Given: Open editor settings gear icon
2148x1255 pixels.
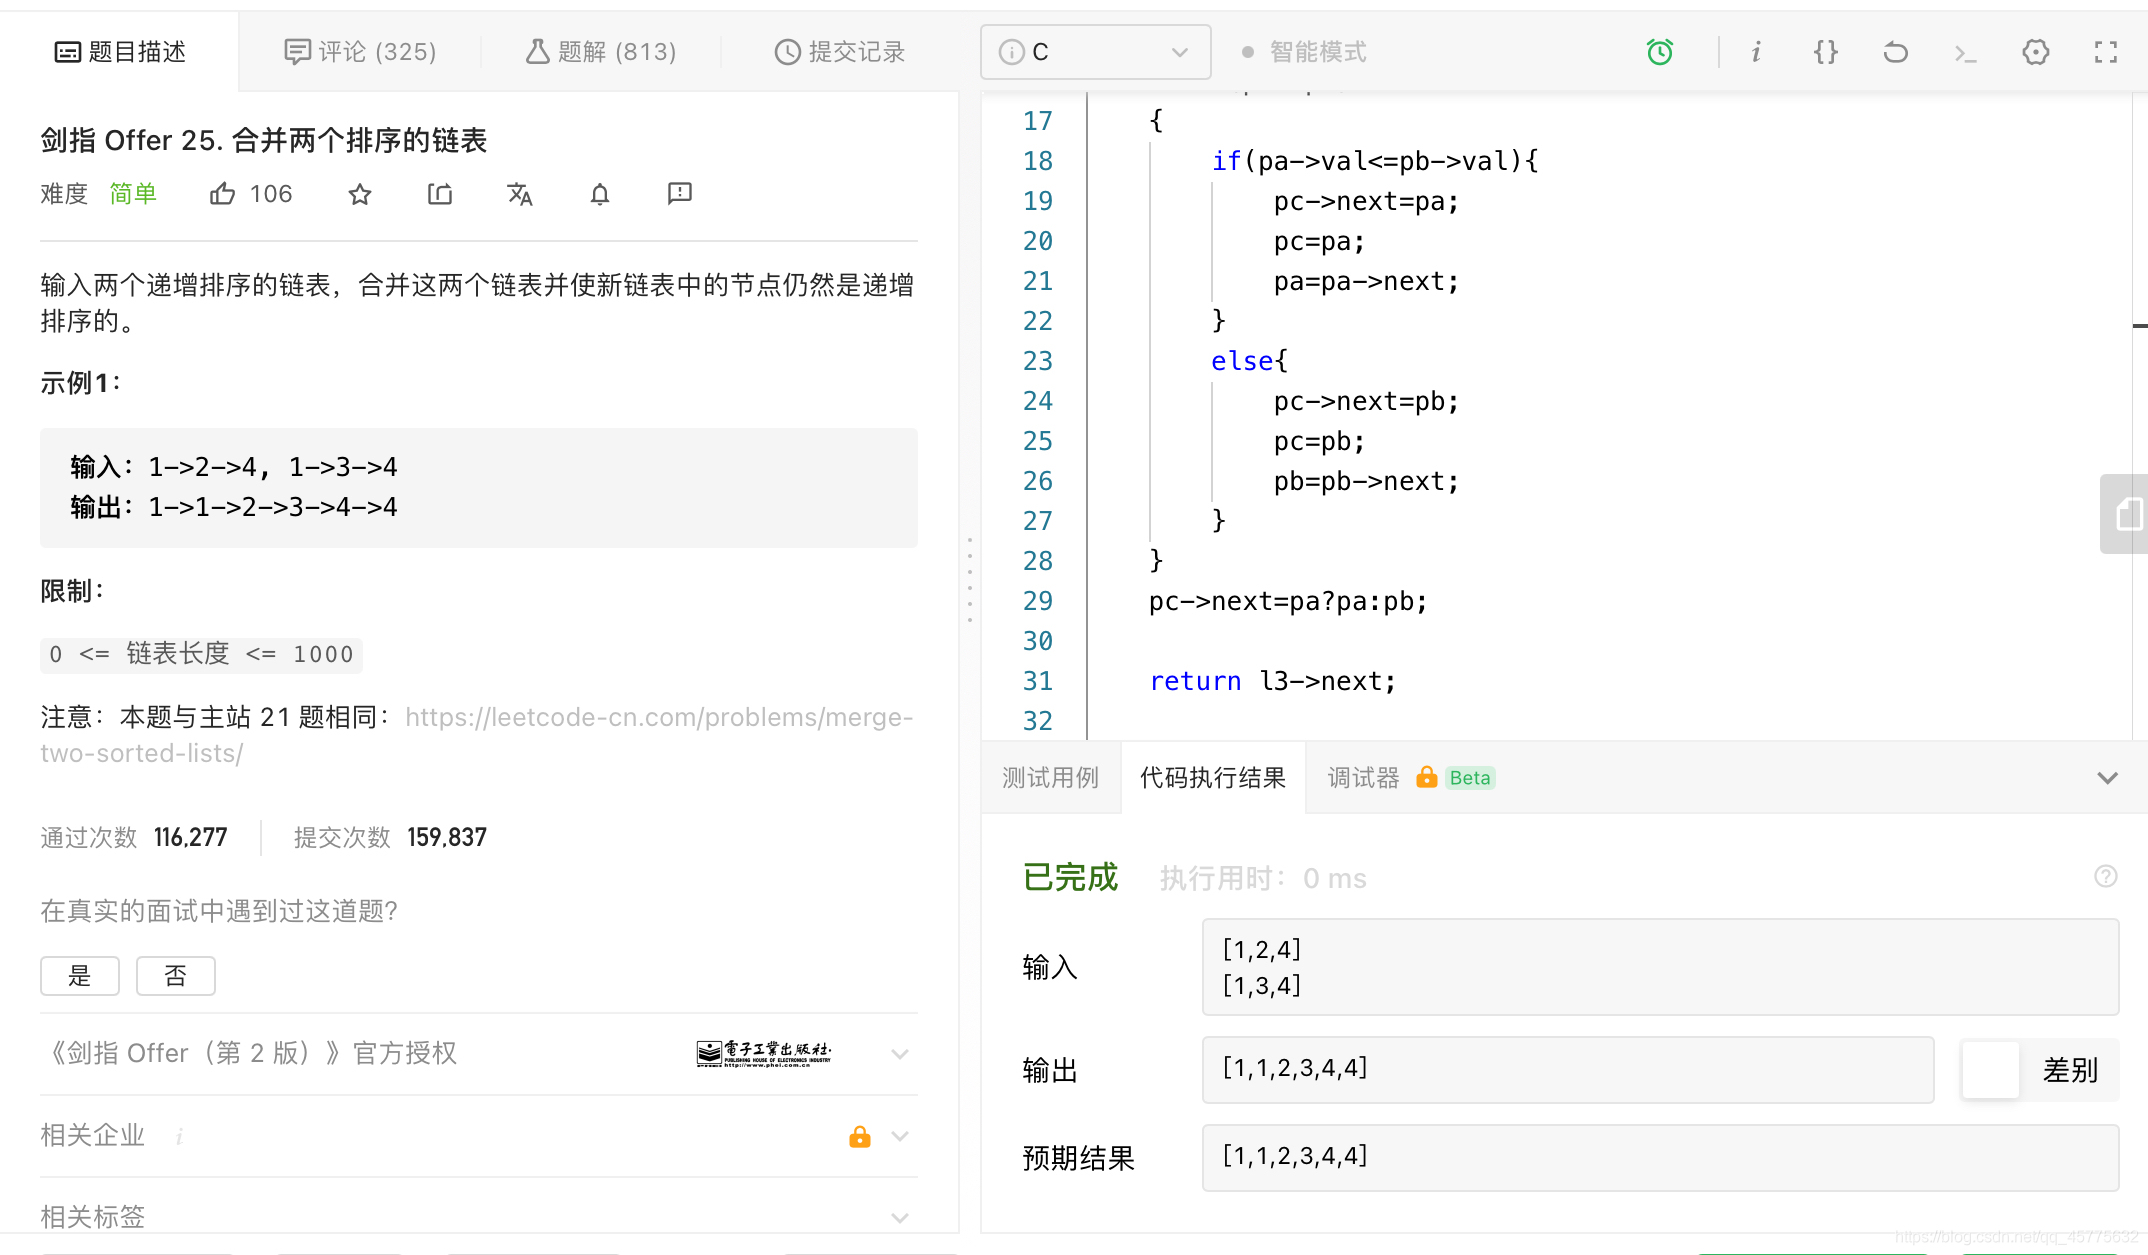Looking at the screenshot, I should 2036,52.
